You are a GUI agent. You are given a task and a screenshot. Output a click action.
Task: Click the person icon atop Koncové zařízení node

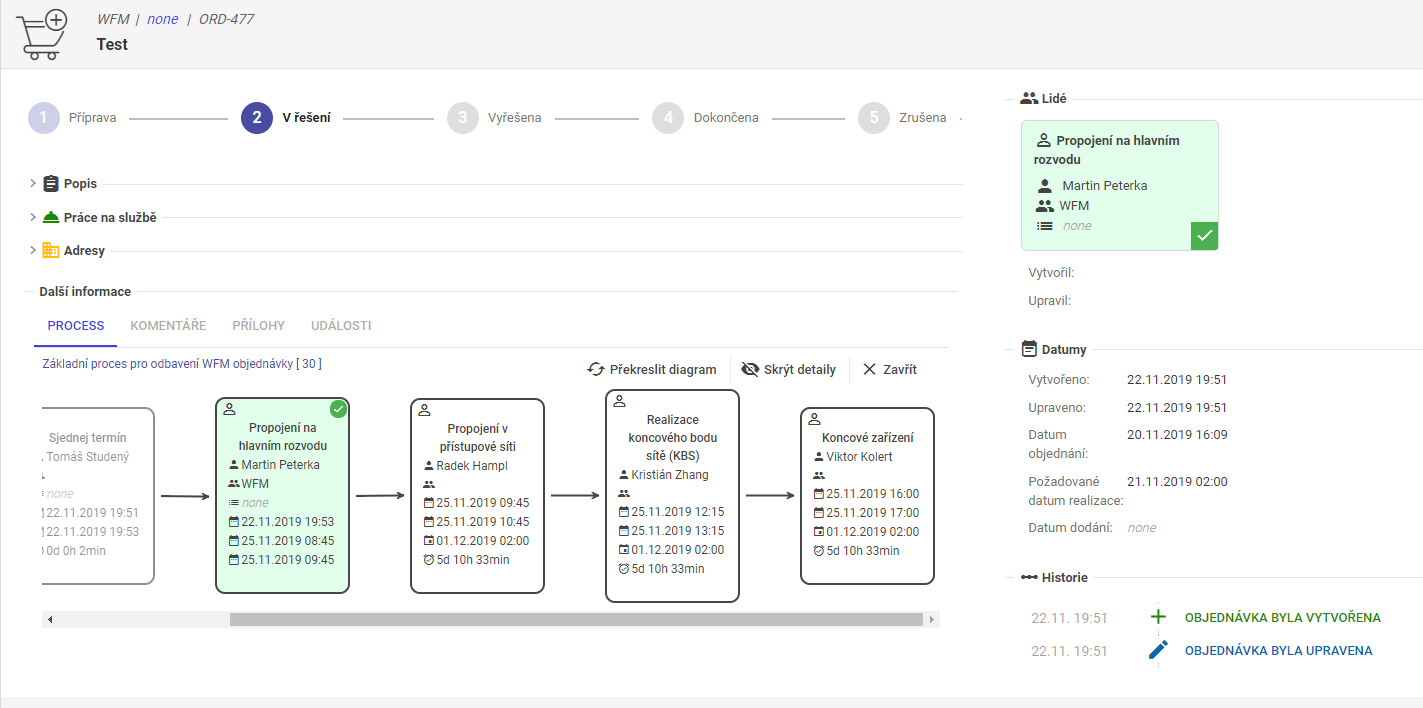pos(814,420)
